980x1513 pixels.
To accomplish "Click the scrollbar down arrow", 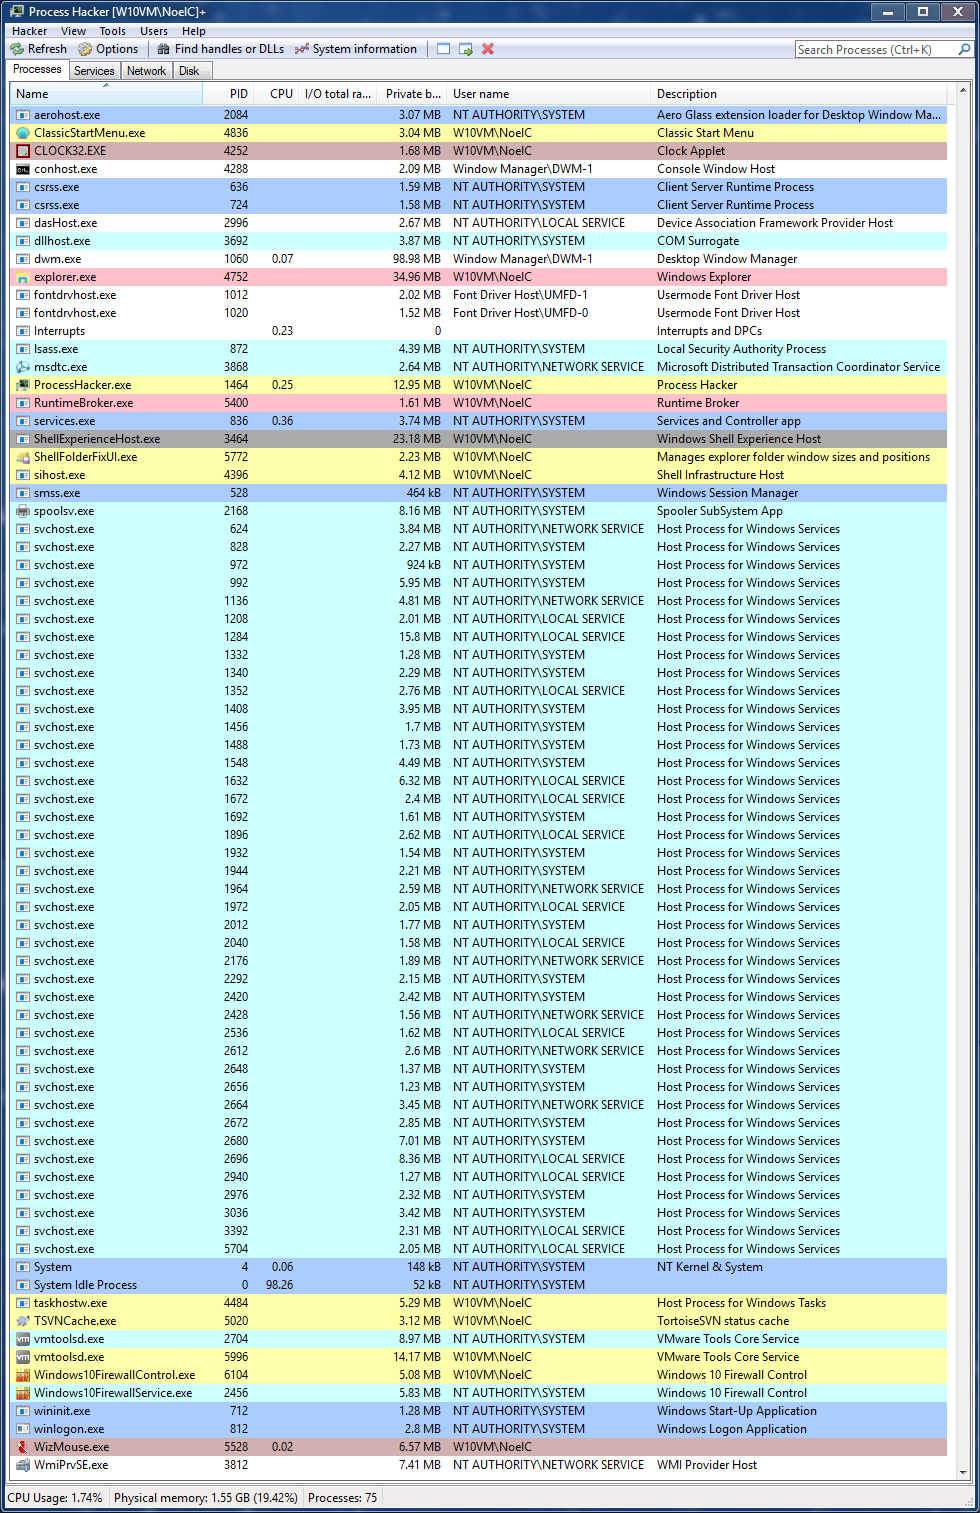I will (963, 1472).
